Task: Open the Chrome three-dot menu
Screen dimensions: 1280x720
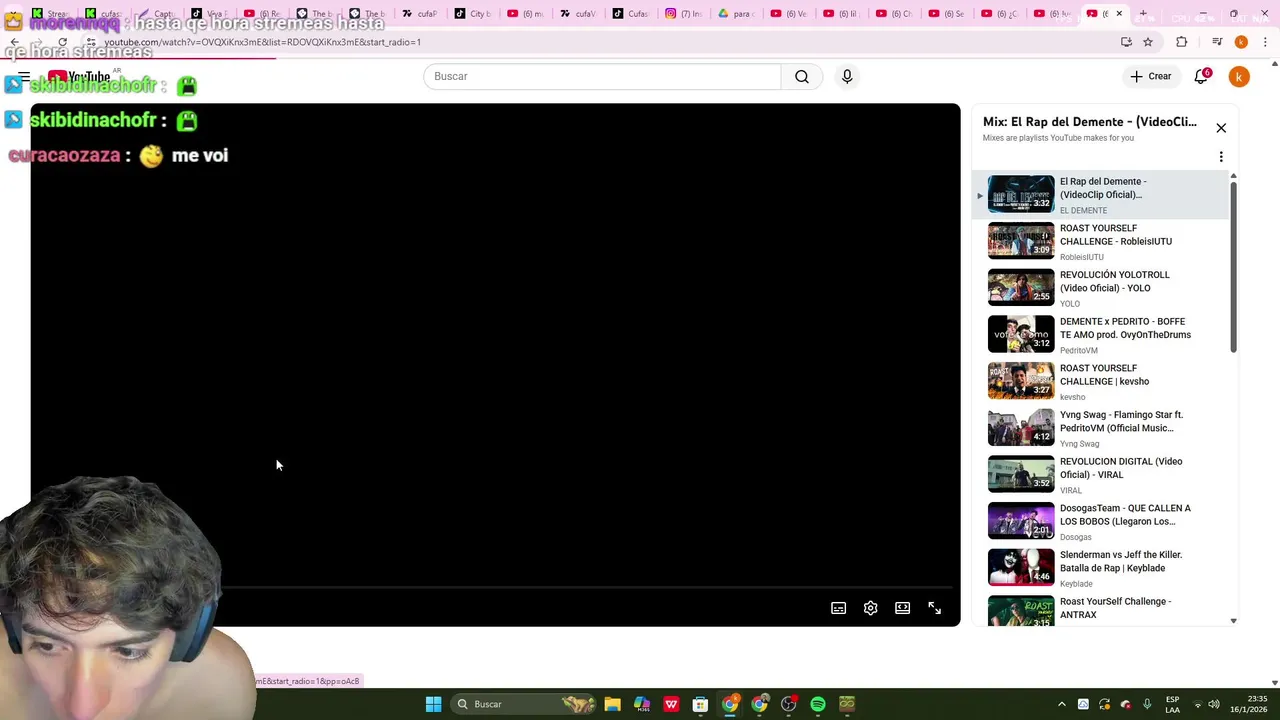Action: (1266, 42)
